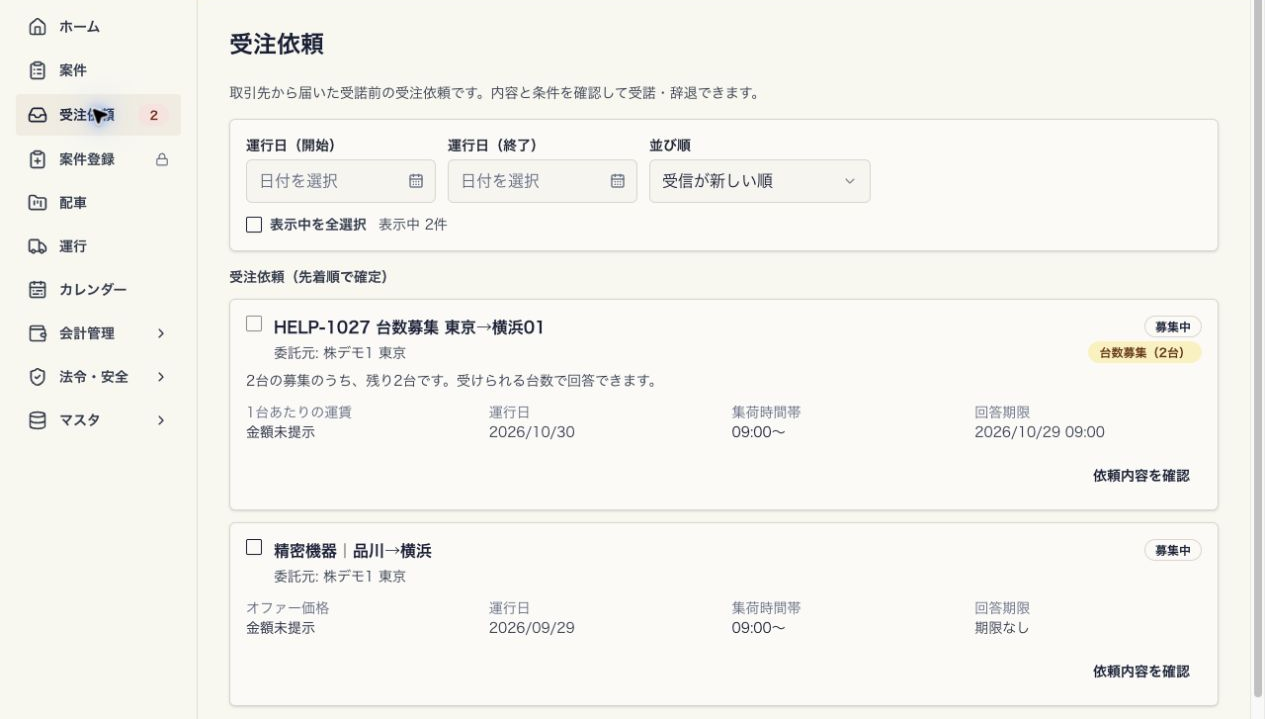Open the 配車 menu item
Viewport: 1265px width, 719px height.
click(x=98, y=203)
